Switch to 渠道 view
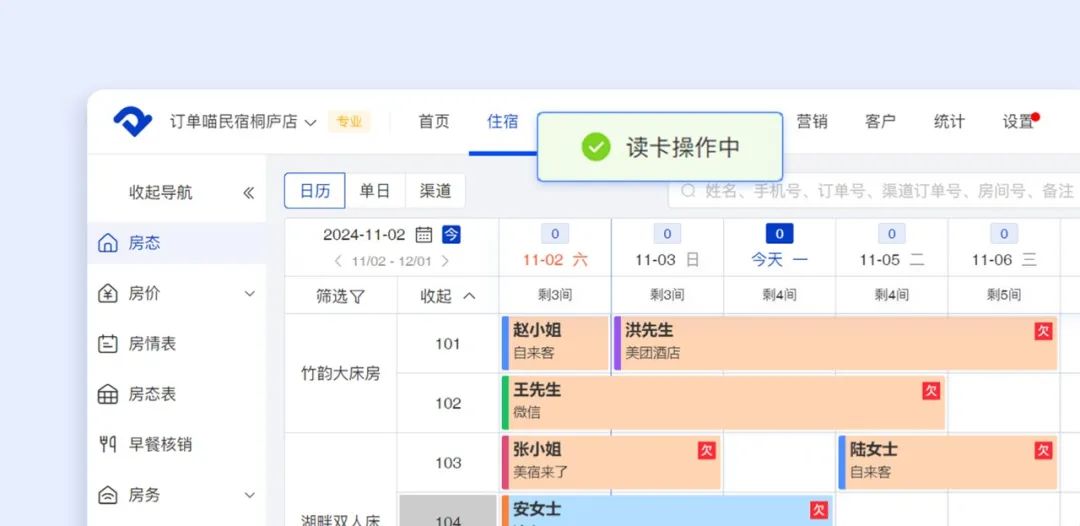The height and width of the screenshot is (526, 1080). tap(435, 191)
